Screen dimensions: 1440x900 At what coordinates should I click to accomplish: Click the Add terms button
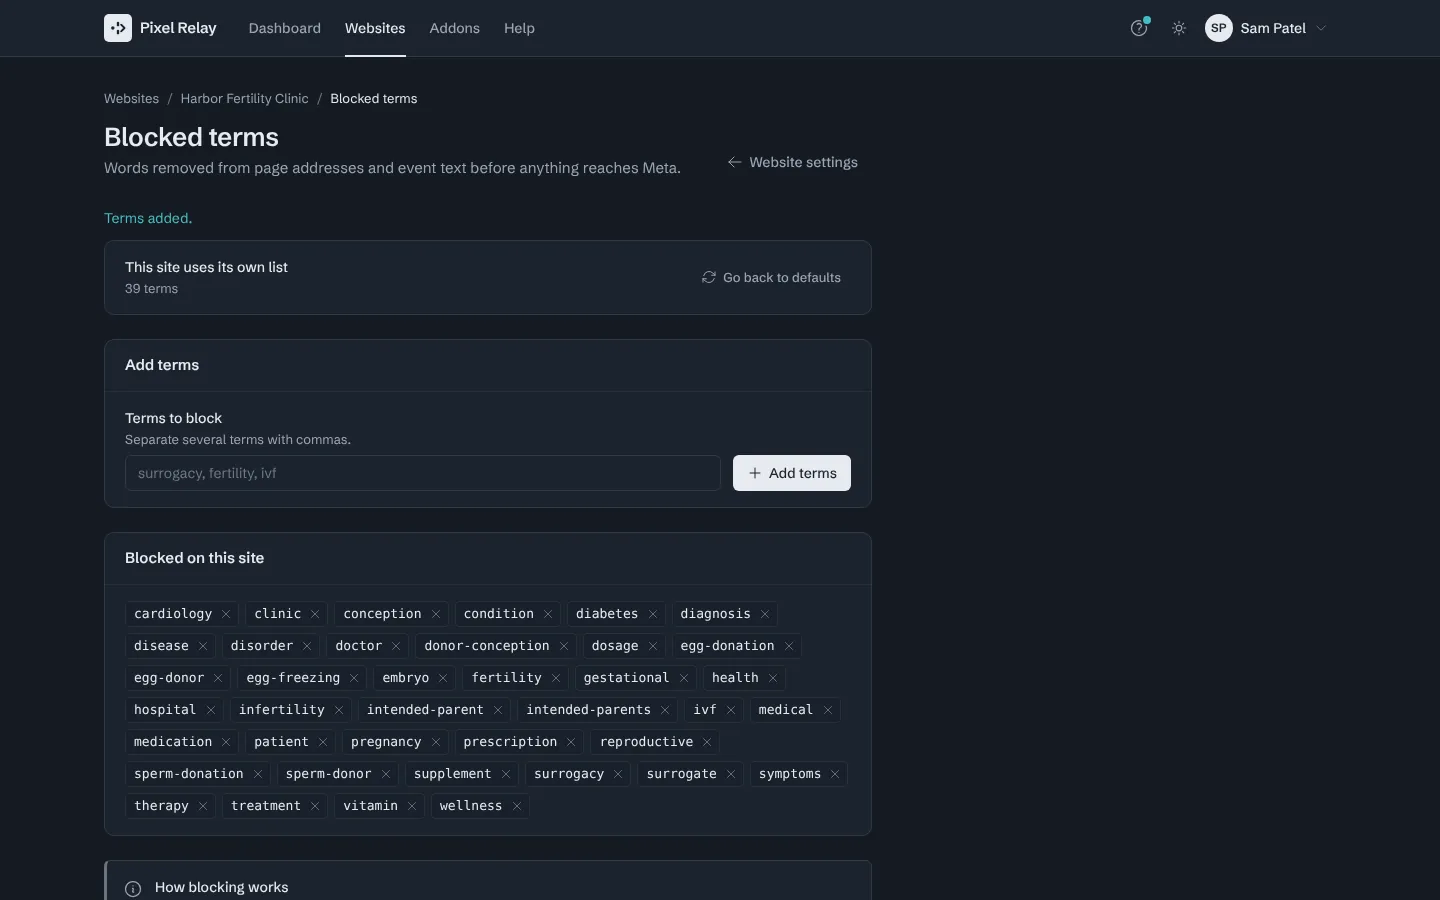[x=792, y=473]
